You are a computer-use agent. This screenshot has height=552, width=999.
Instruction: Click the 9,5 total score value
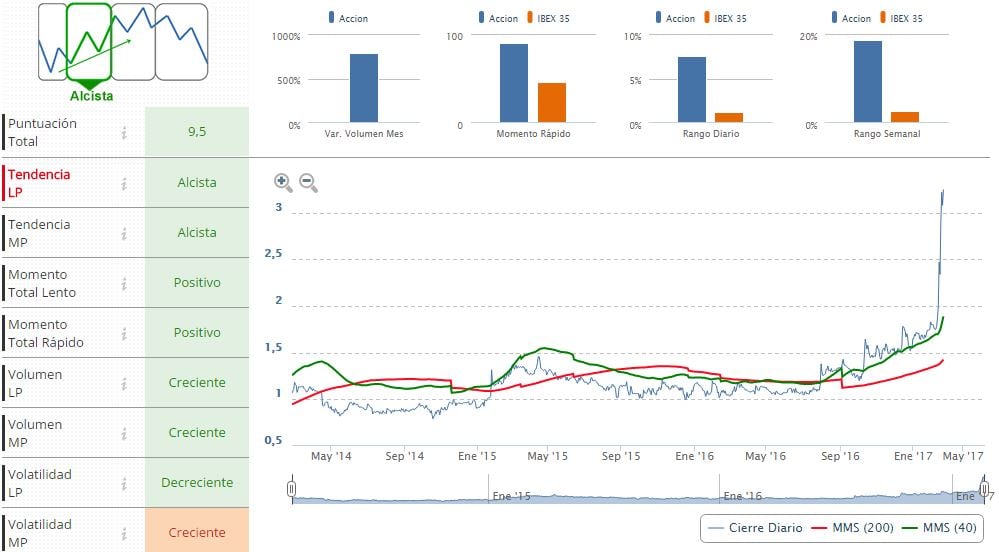coord(197,131)
